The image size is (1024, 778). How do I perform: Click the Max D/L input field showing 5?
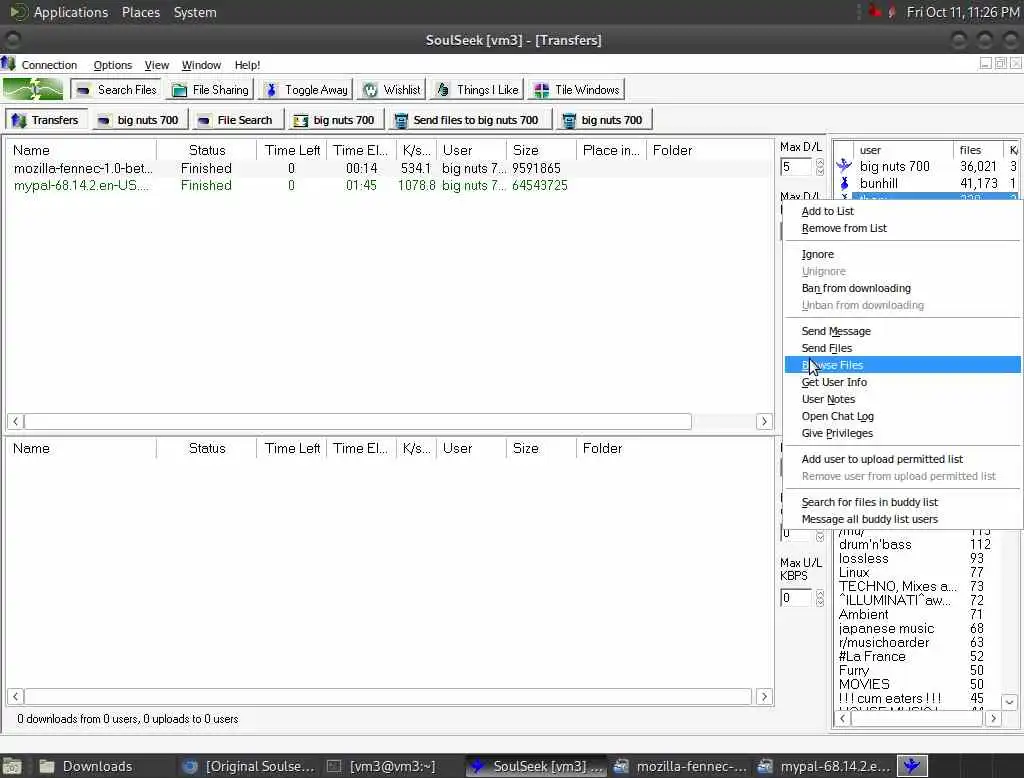coord(796,167)
